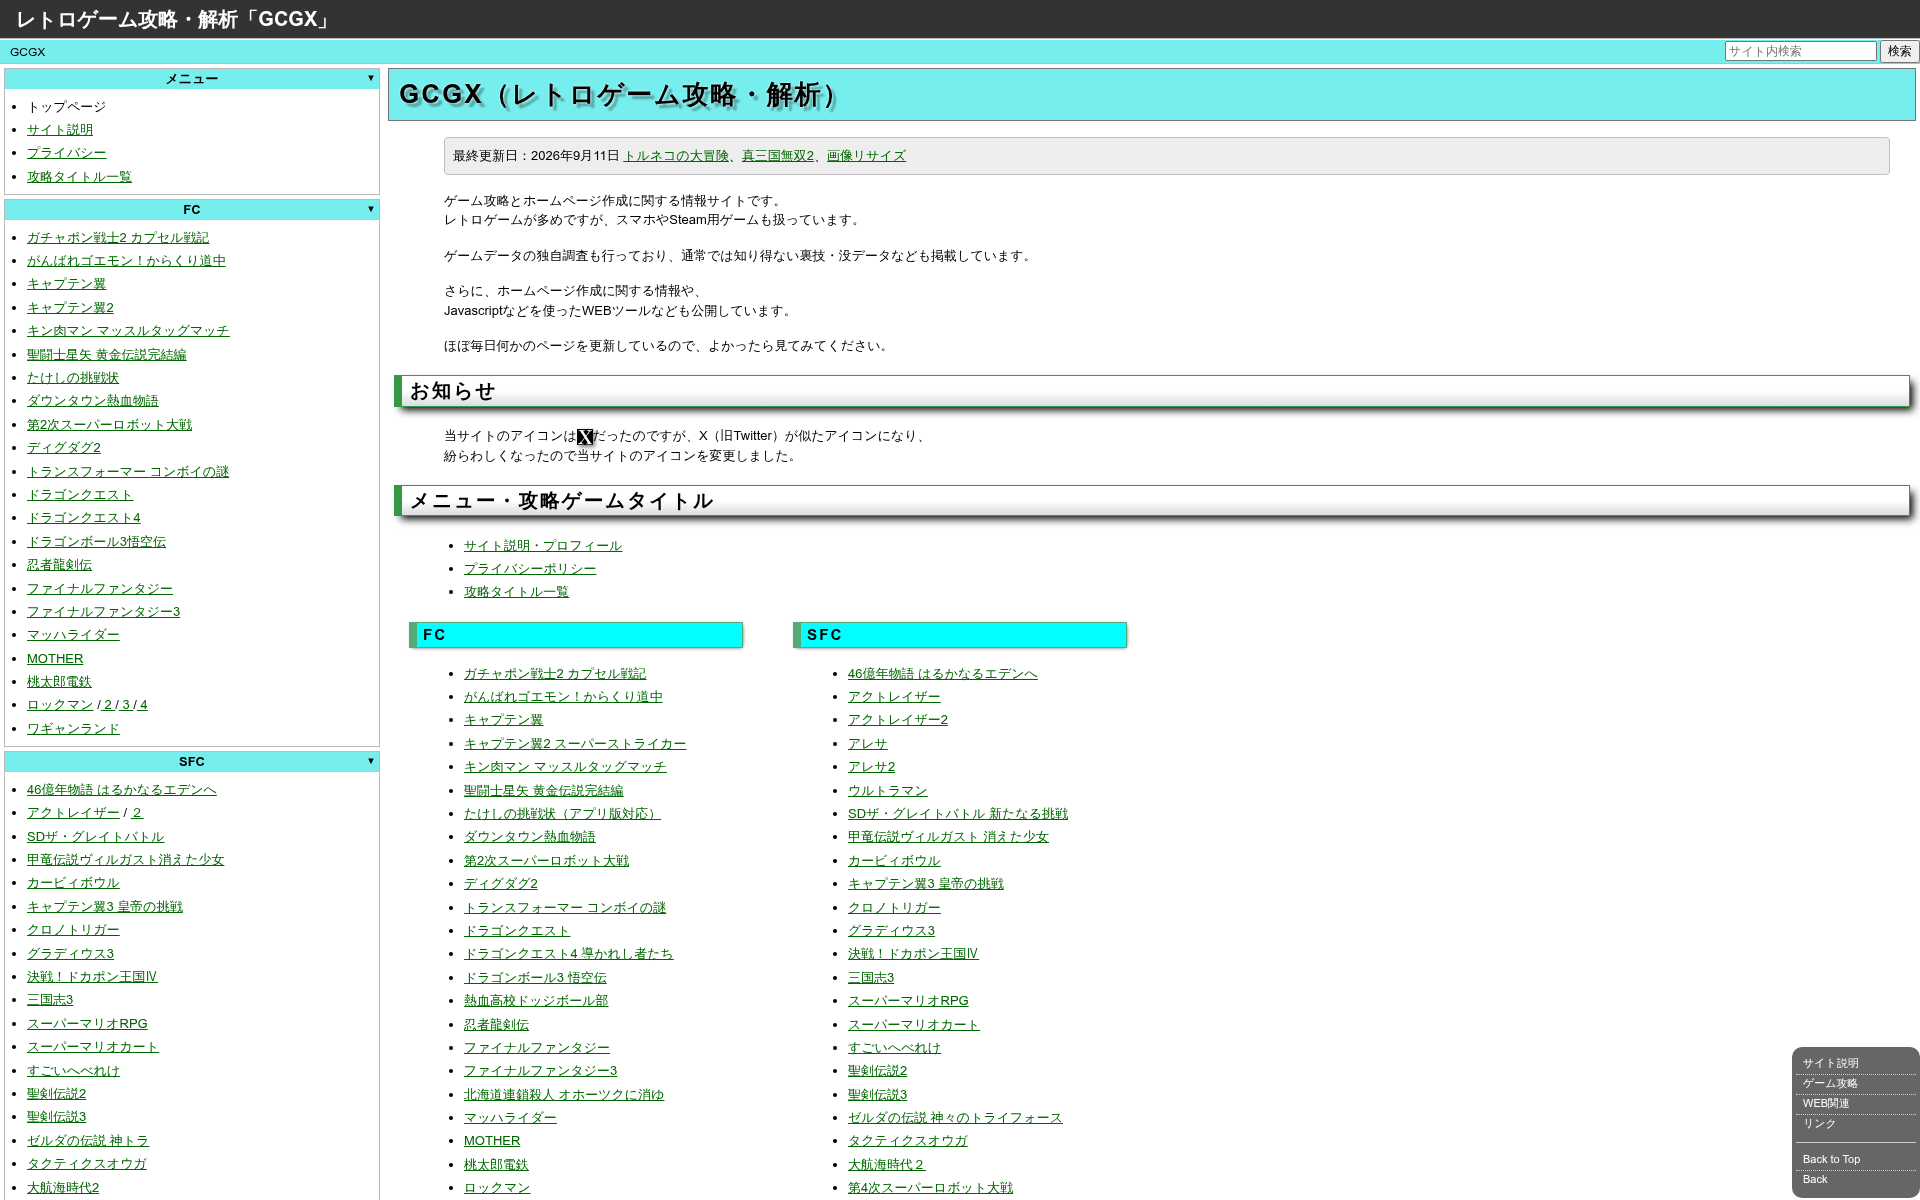Image resolution: width=1920 pixels, height=1200 pixels.
Task: Open 46億年物語 link in main SFC list
Action: [943, 674]
